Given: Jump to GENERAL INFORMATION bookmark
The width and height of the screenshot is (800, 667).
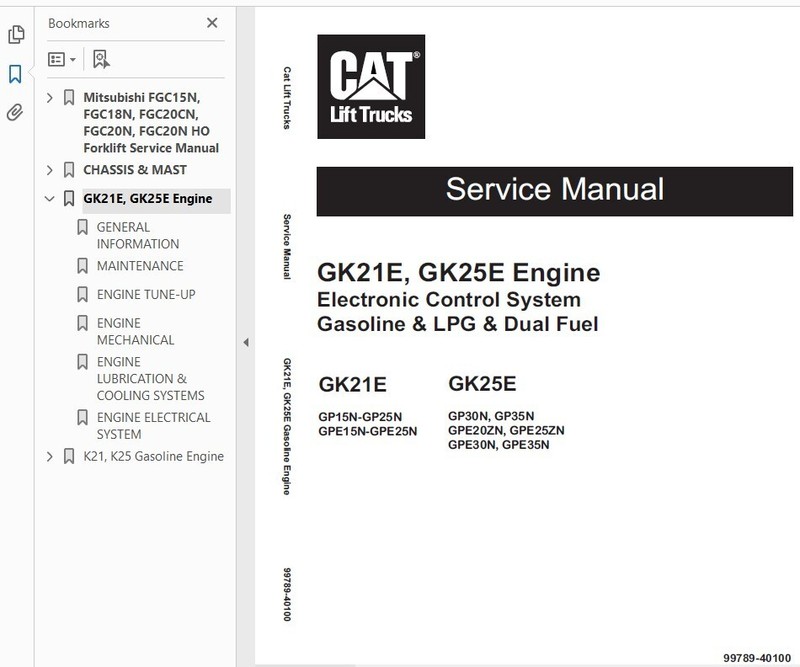Looking at the screenshot, I should [x=138, y=235].
